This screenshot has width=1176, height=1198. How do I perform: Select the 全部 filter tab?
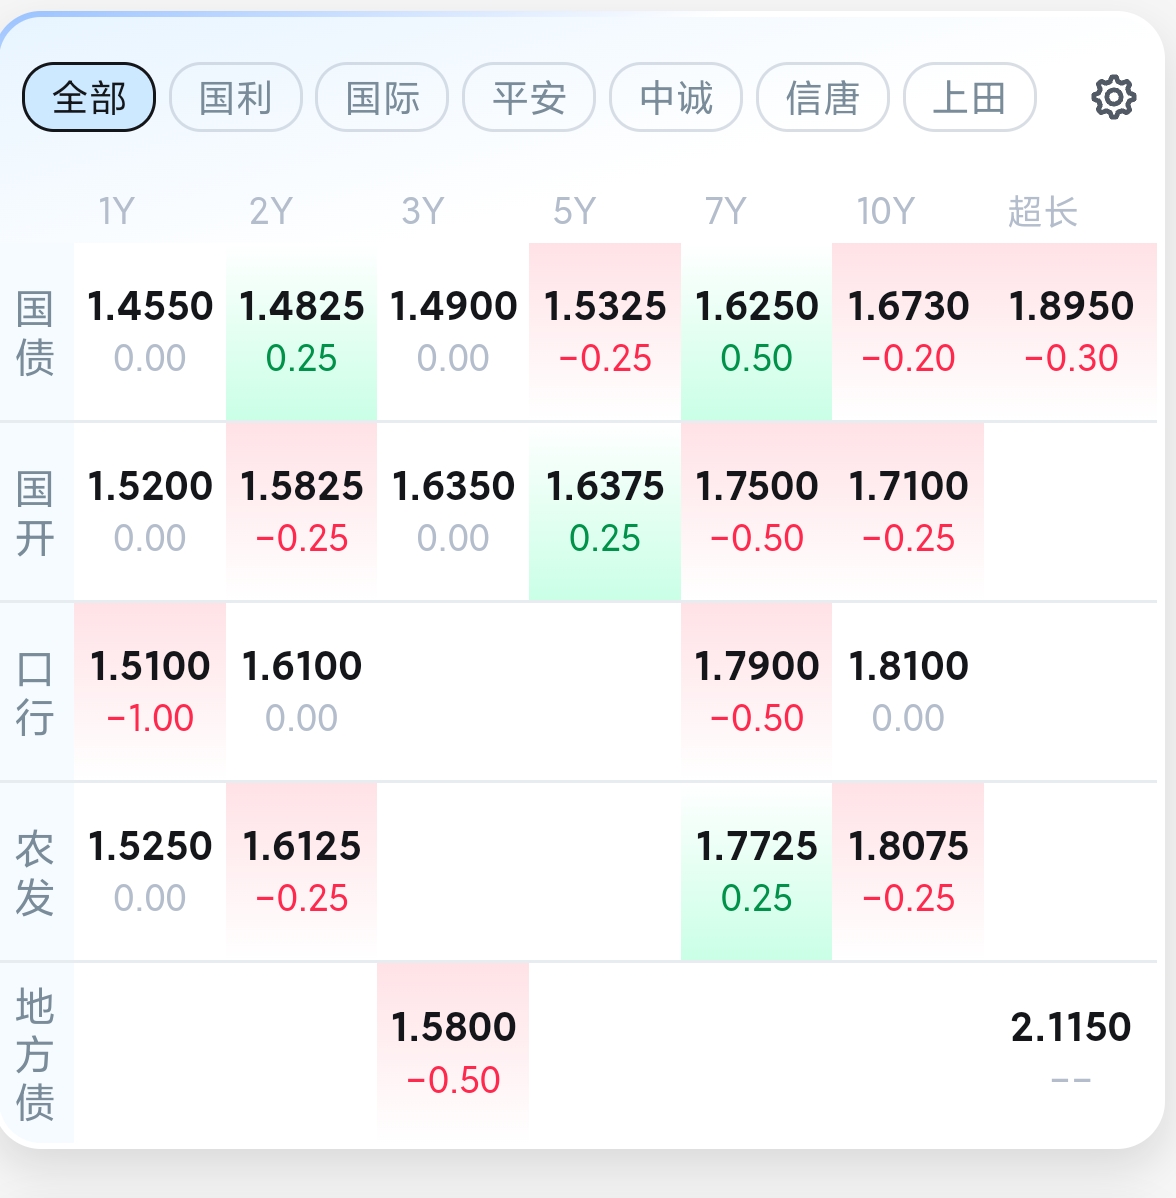89,97
